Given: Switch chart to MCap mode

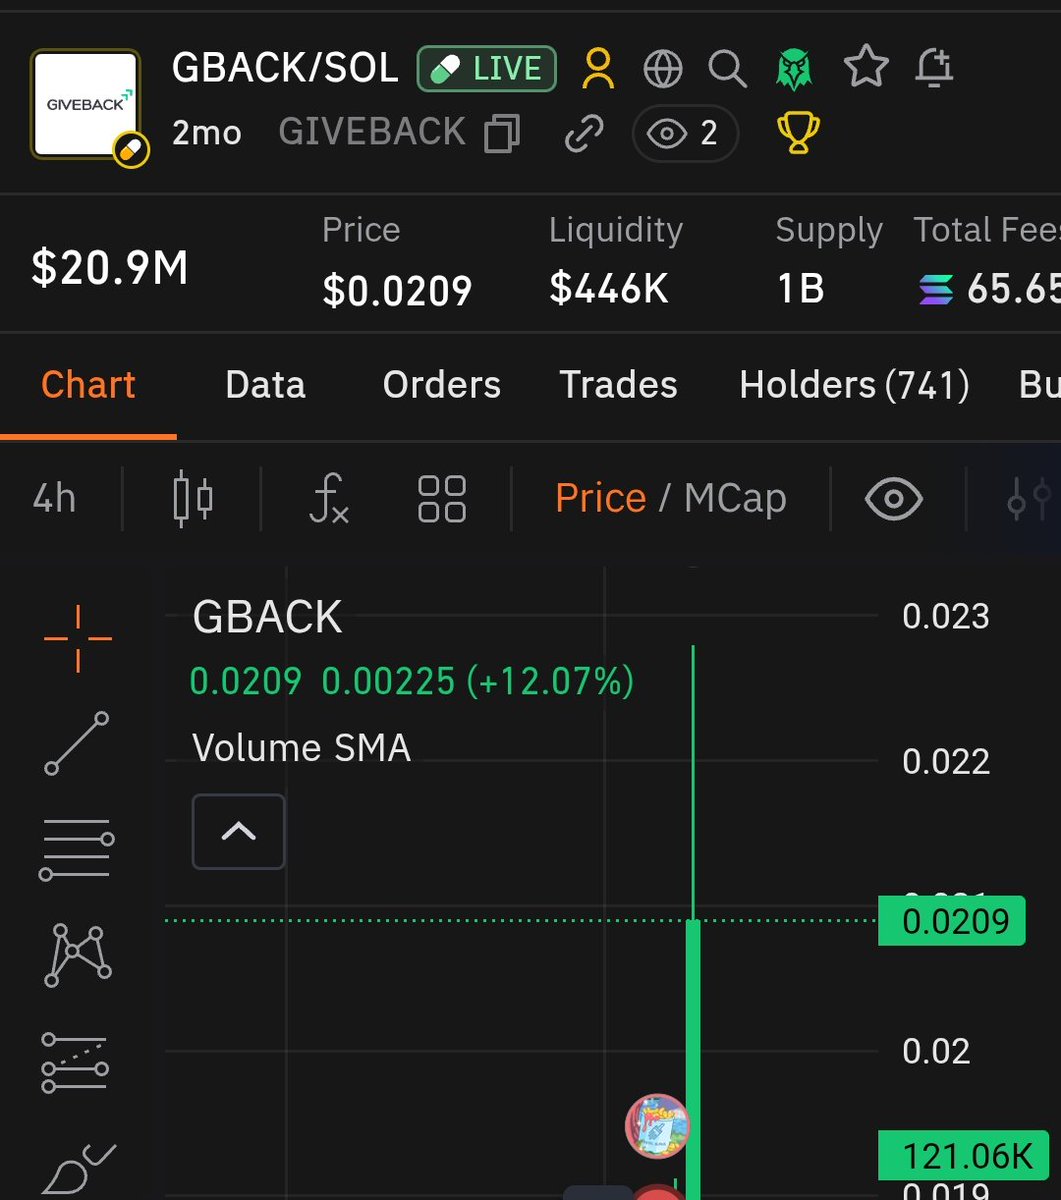Looking at the screenshot, I should click(x=735, y=498).
